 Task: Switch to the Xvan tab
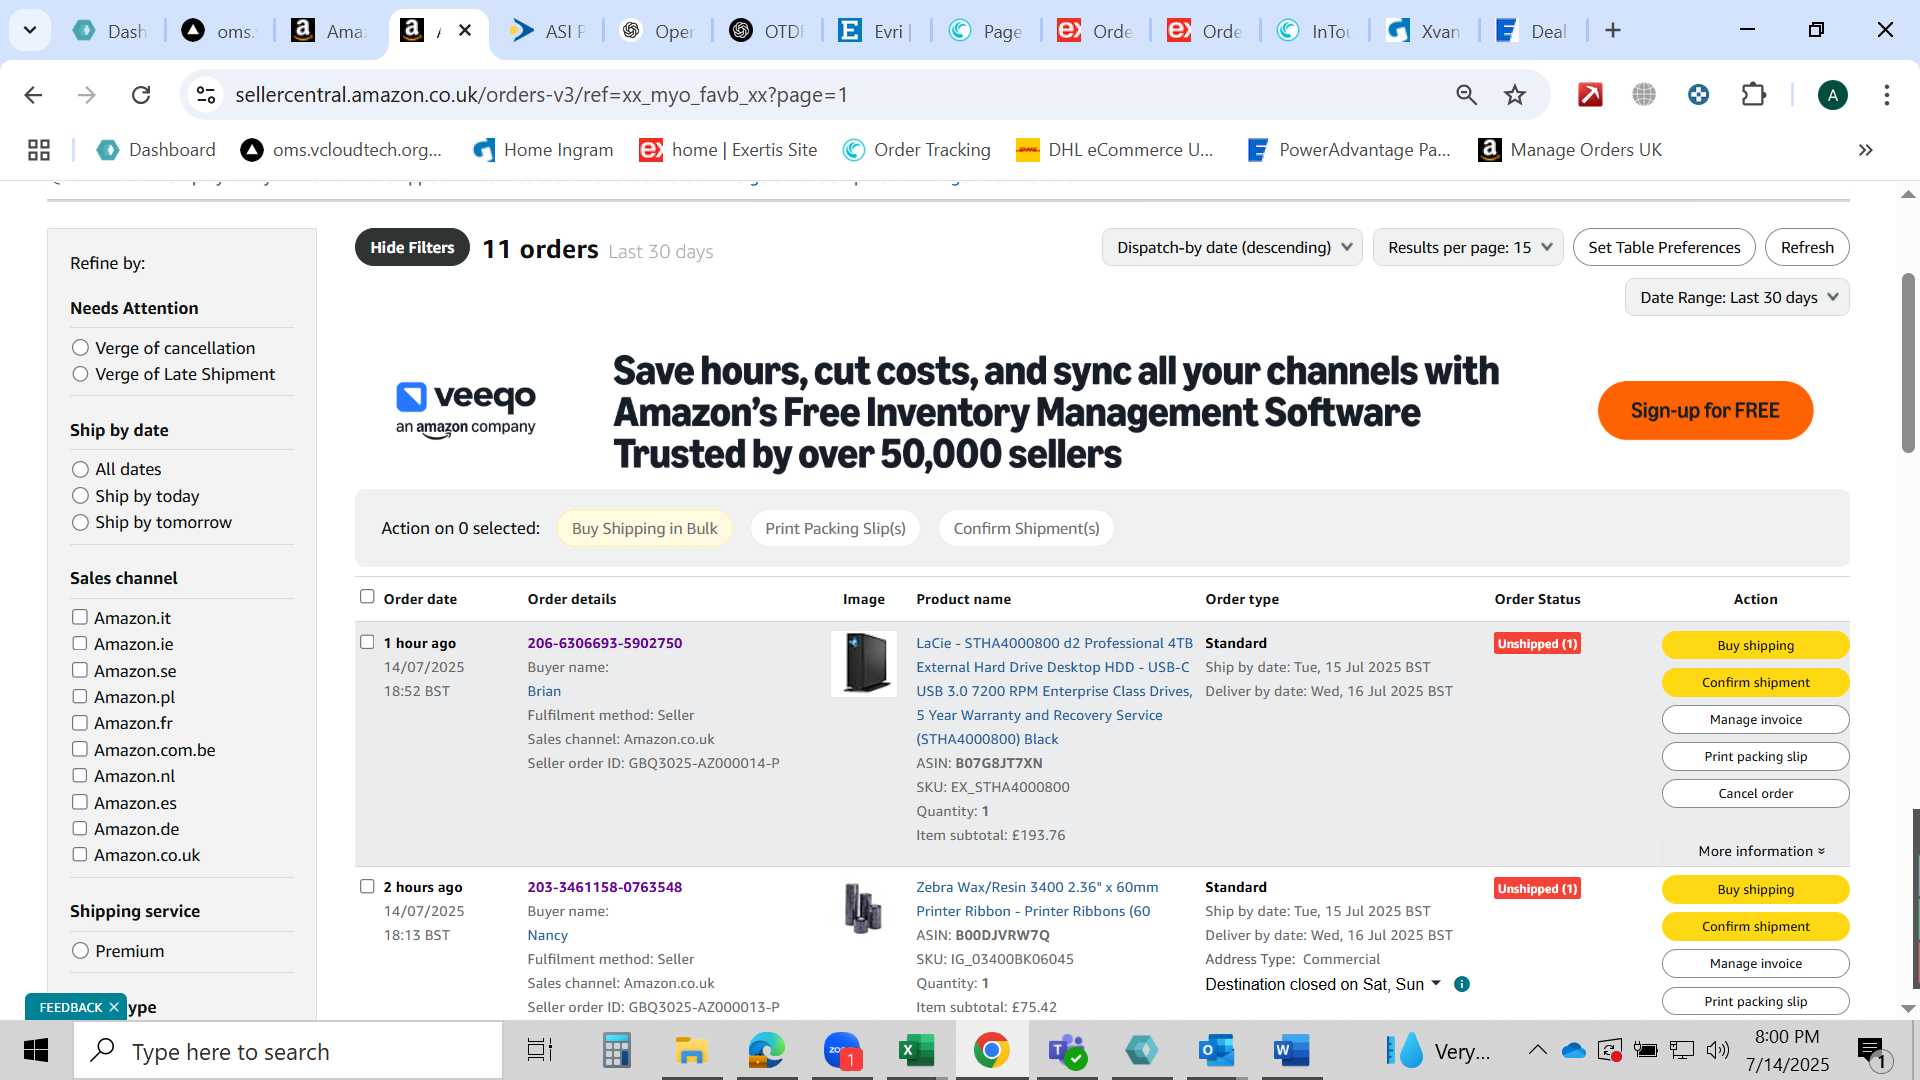point(1424,31)
